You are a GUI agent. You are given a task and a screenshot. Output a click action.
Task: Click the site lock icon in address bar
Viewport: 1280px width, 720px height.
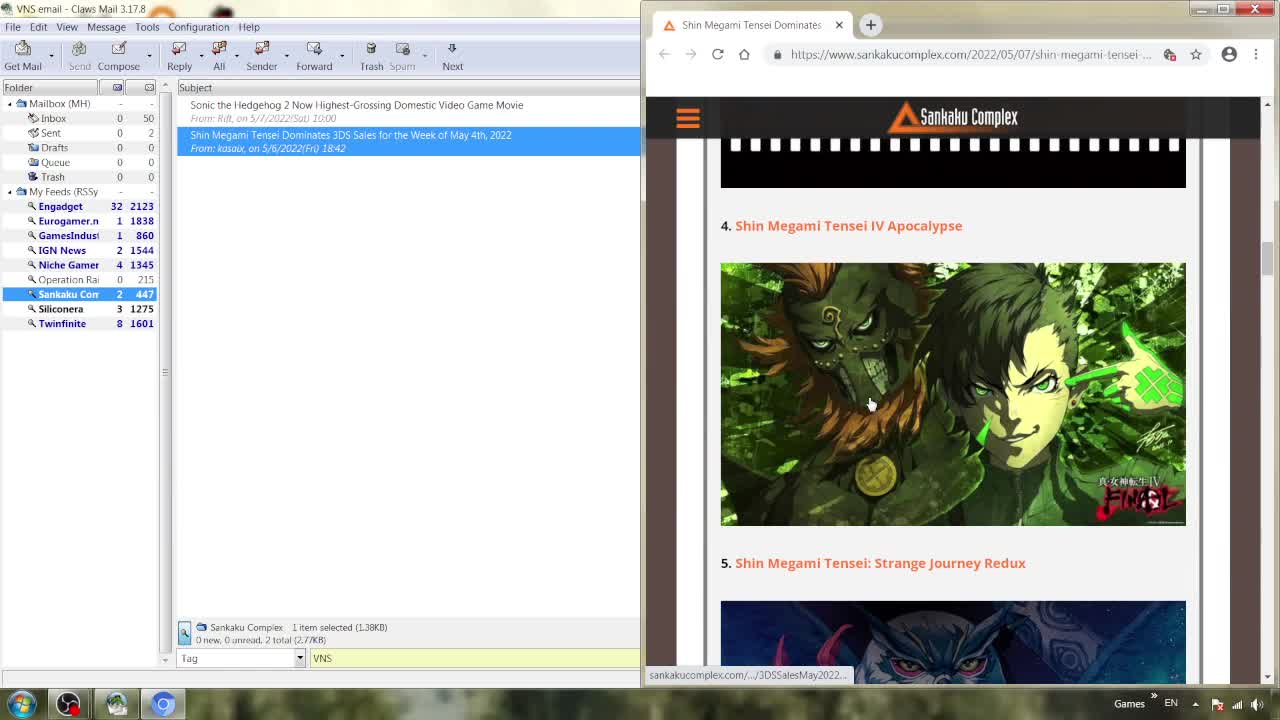(777, 54)
